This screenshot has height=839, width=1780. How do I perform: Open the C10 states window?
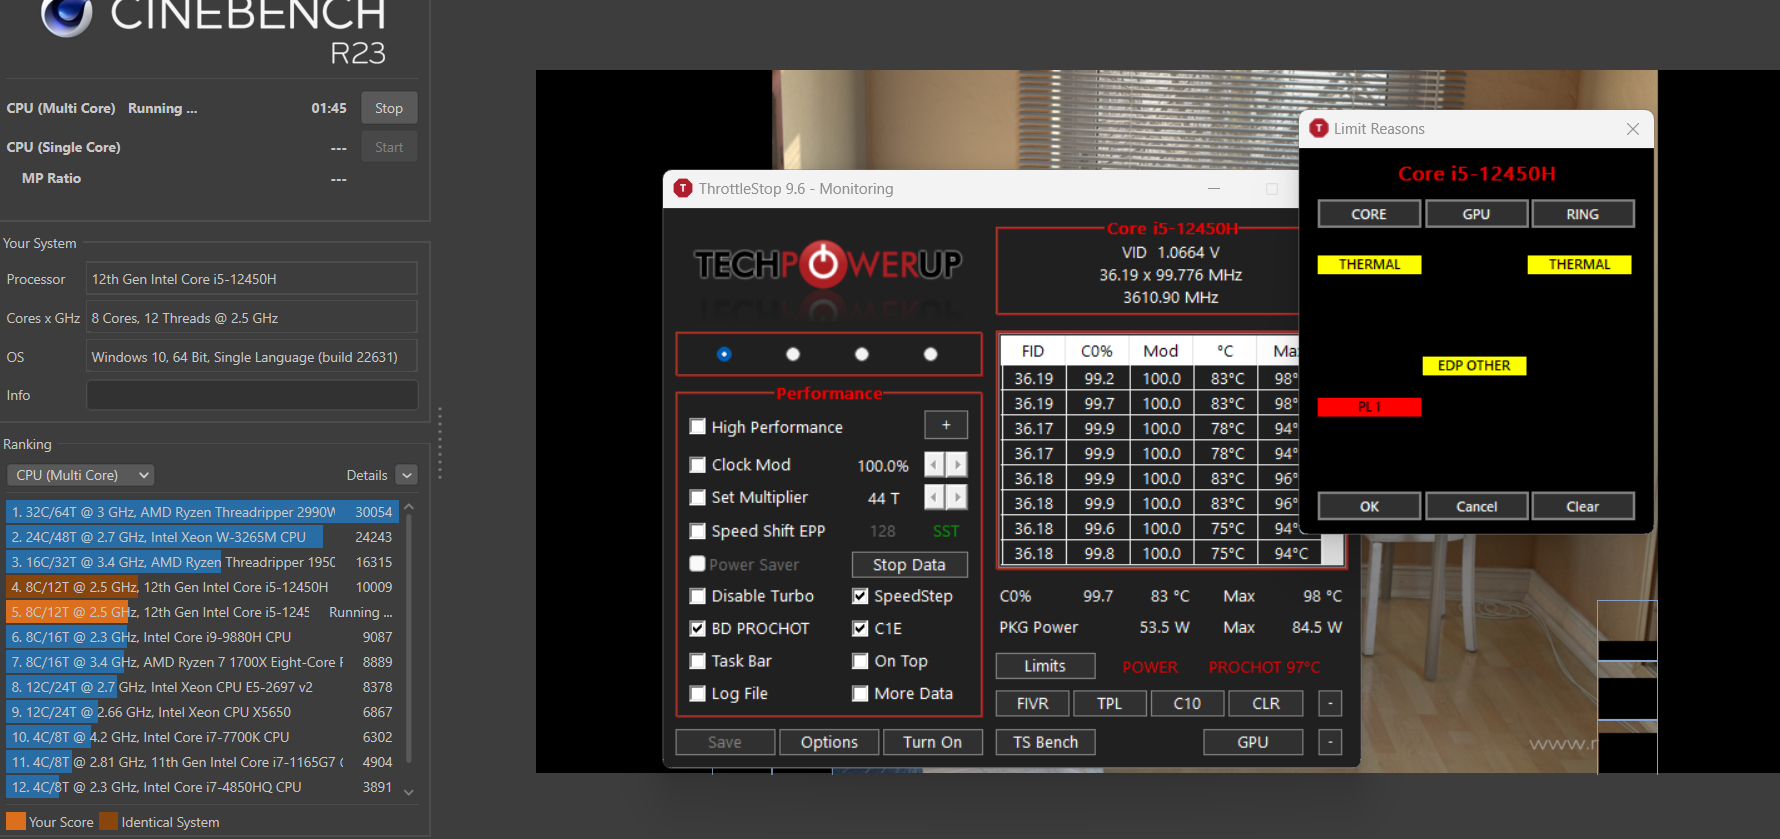pyautogui.click(x=1187, y=704)
